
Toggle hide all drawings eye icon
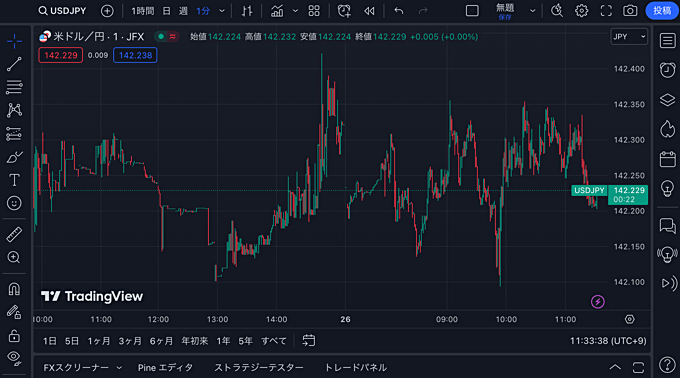pyautogui.click(x=14, y=358)
